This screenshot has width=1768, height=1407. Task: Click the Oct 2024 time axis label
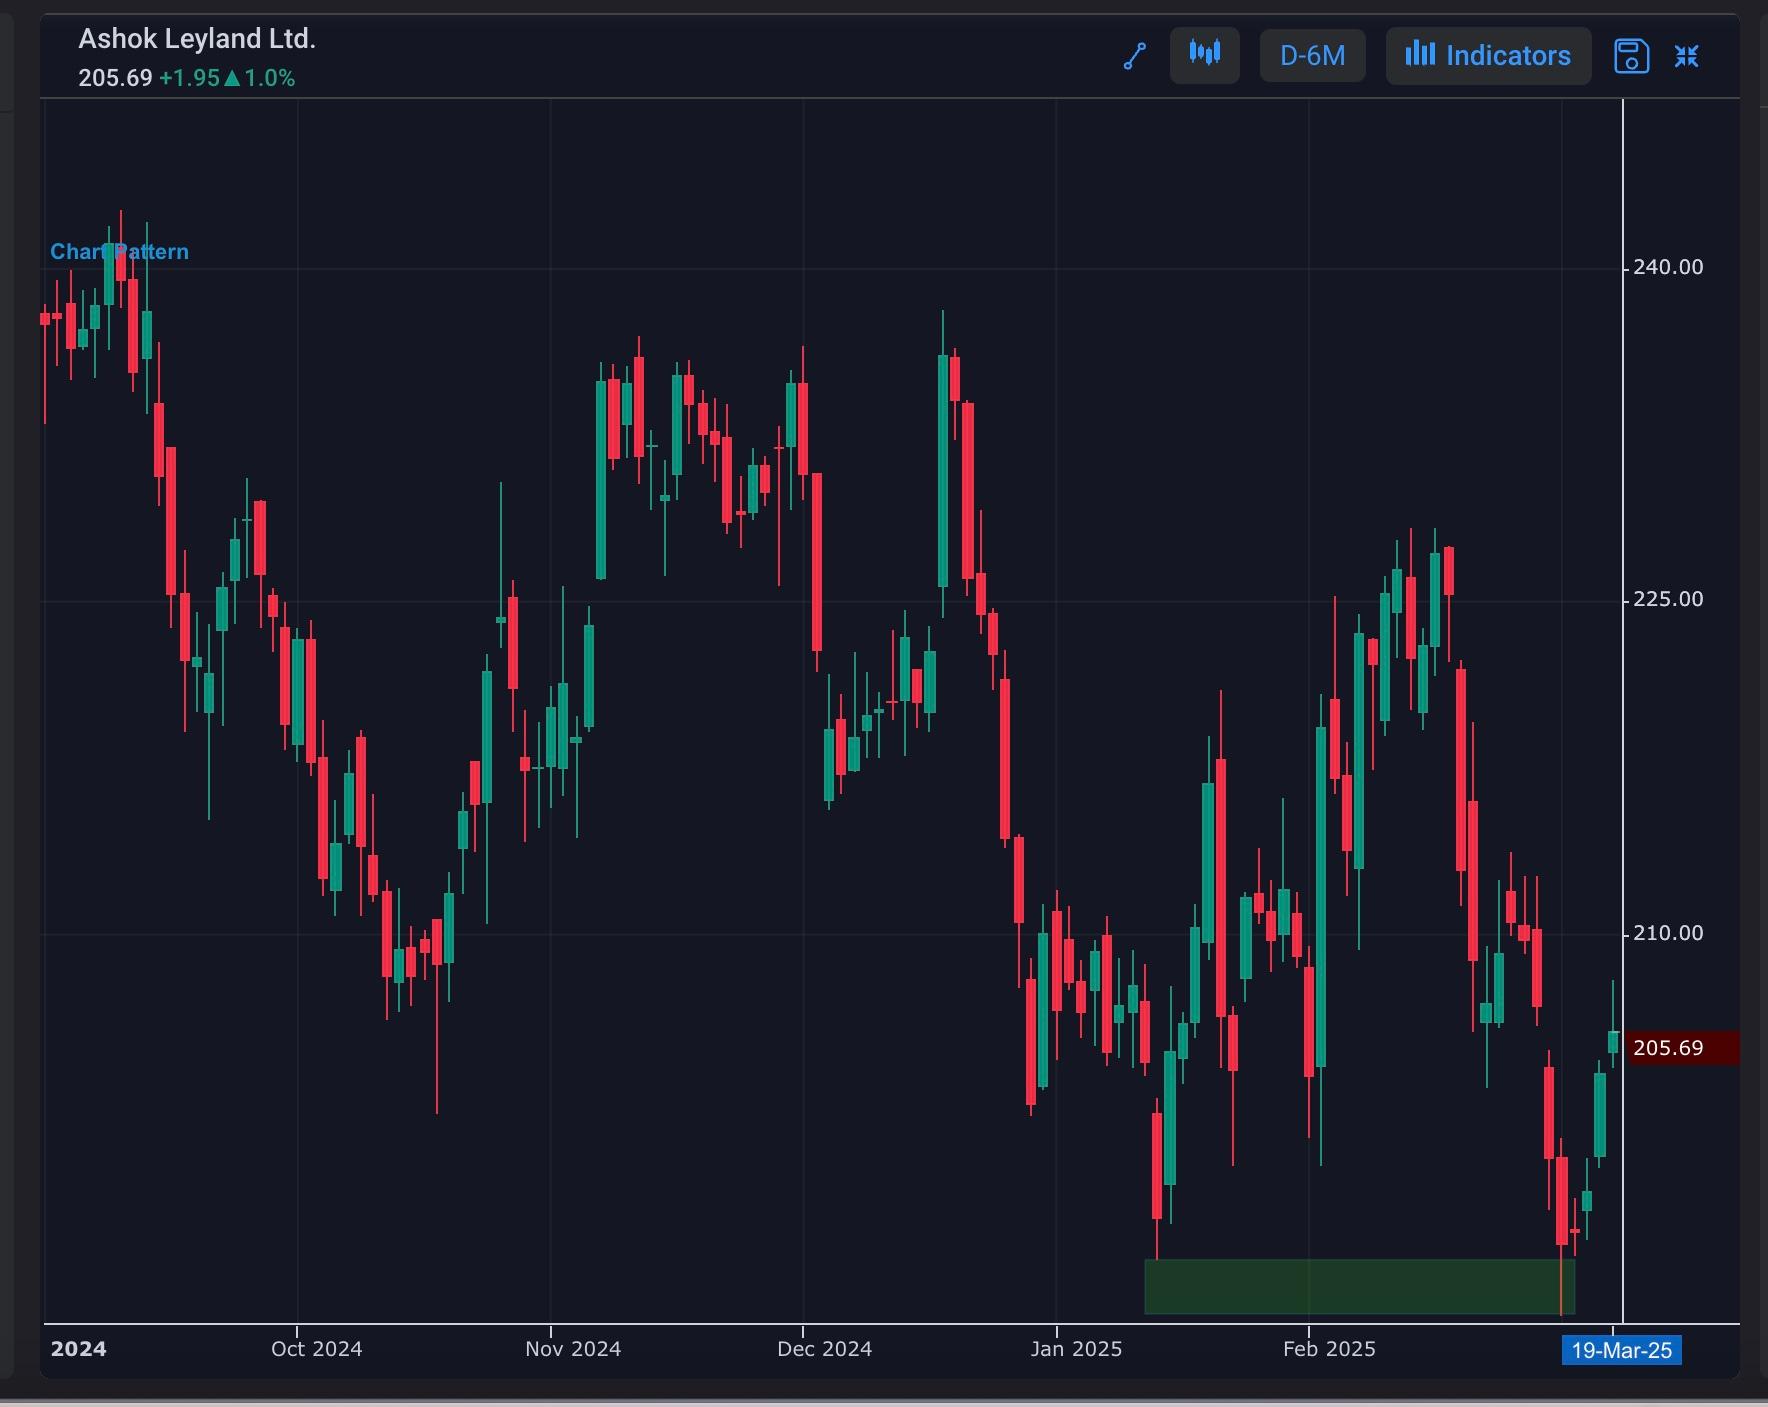(x=316, y=1349)
